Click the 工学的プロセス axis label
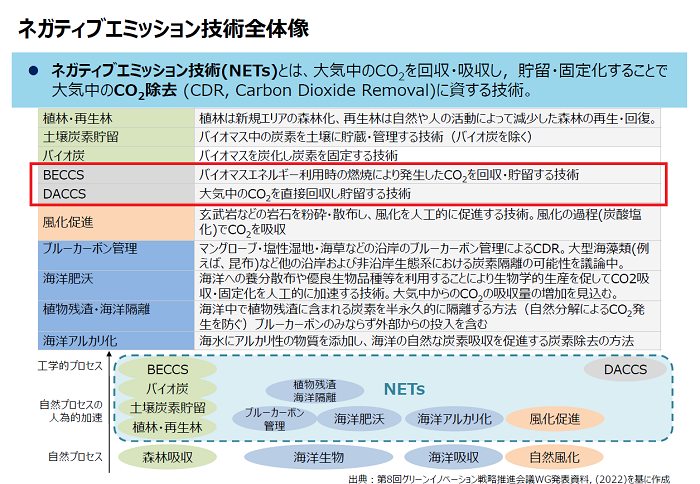This screenshot has height=484, width=700. point(69,367)
